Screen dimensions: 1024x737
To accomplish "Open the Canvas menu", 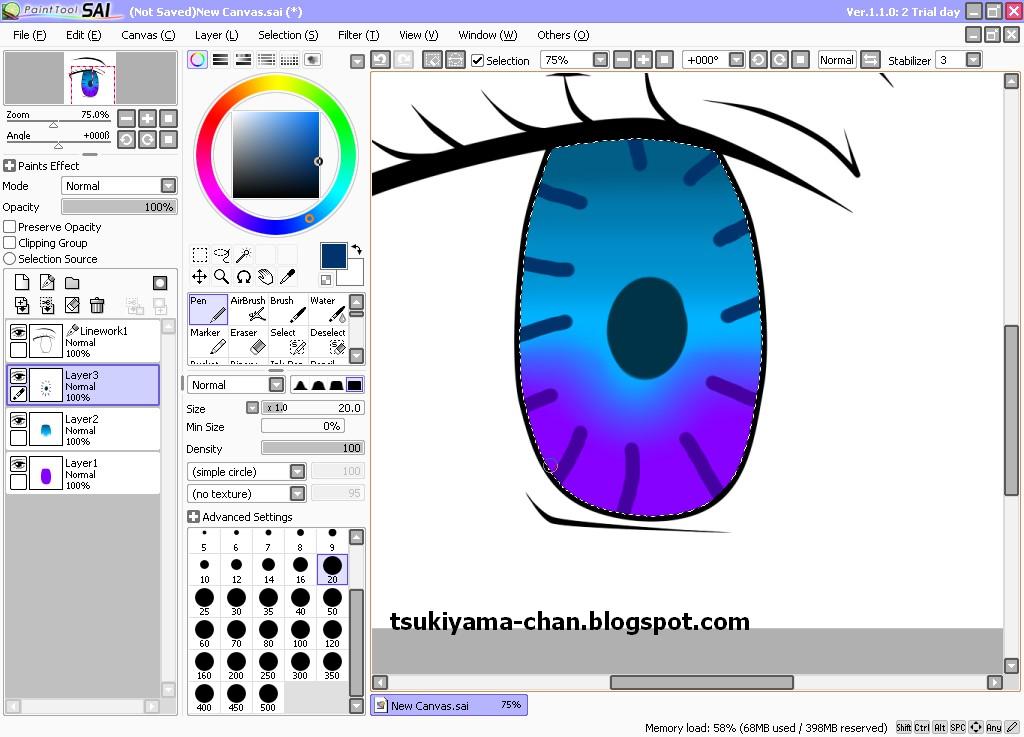I will [148, 35].
